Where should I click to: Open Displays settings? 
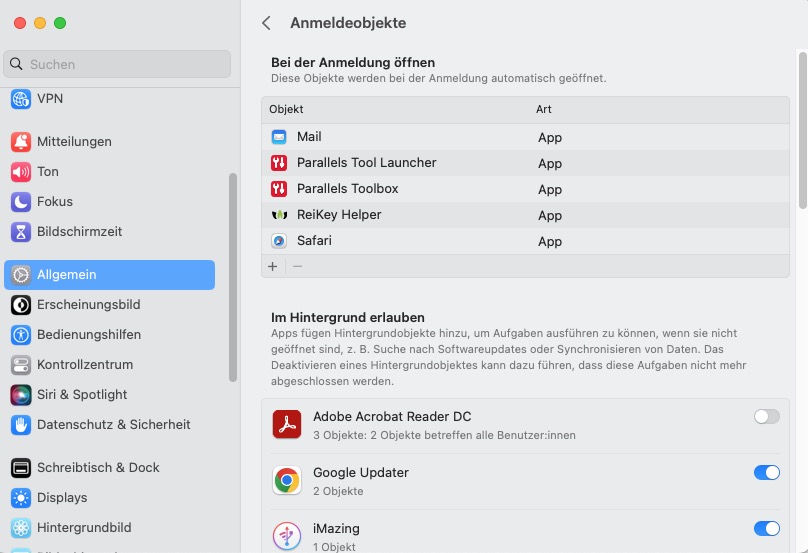[62, 497]
